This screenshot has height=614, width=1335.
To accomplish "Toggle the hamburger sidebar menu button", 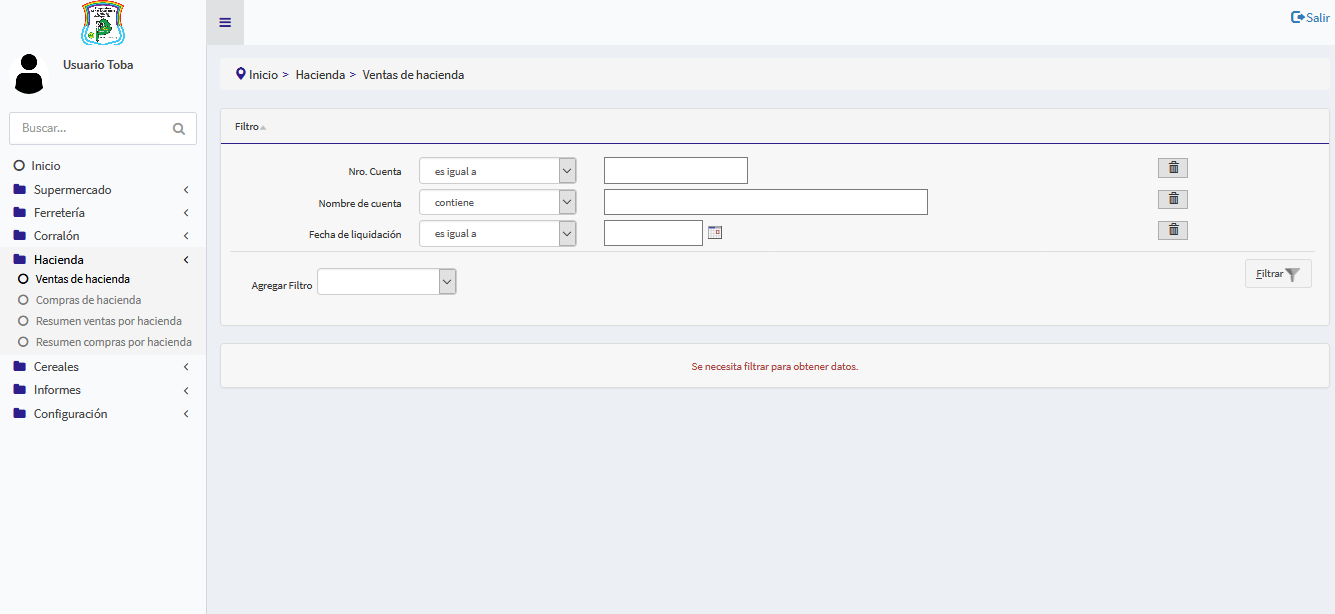I will 225,23.
